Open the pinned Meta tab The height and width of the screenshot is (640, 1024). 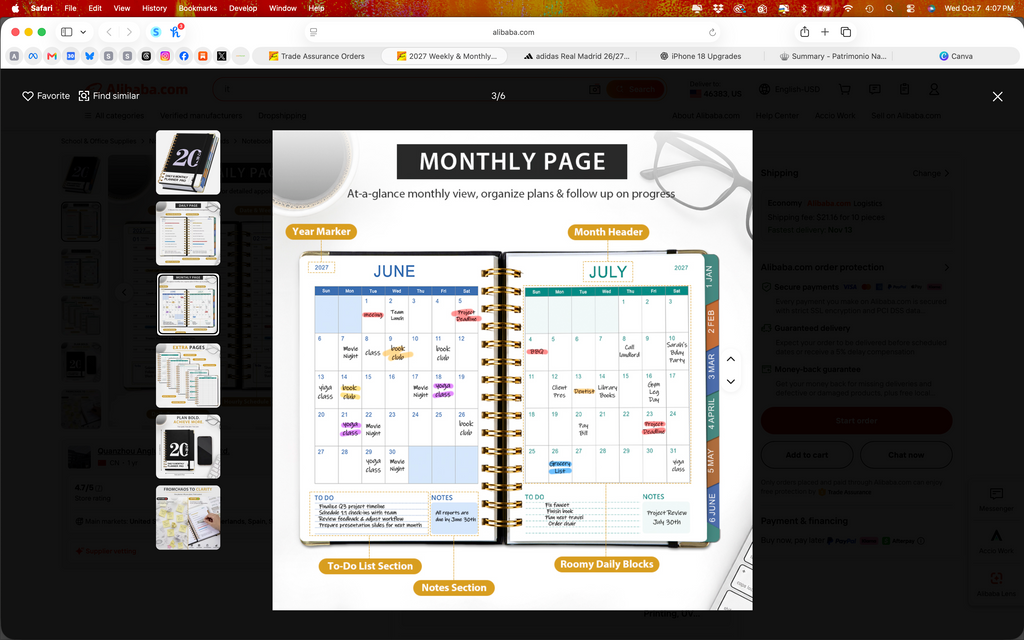click(33, 56)
